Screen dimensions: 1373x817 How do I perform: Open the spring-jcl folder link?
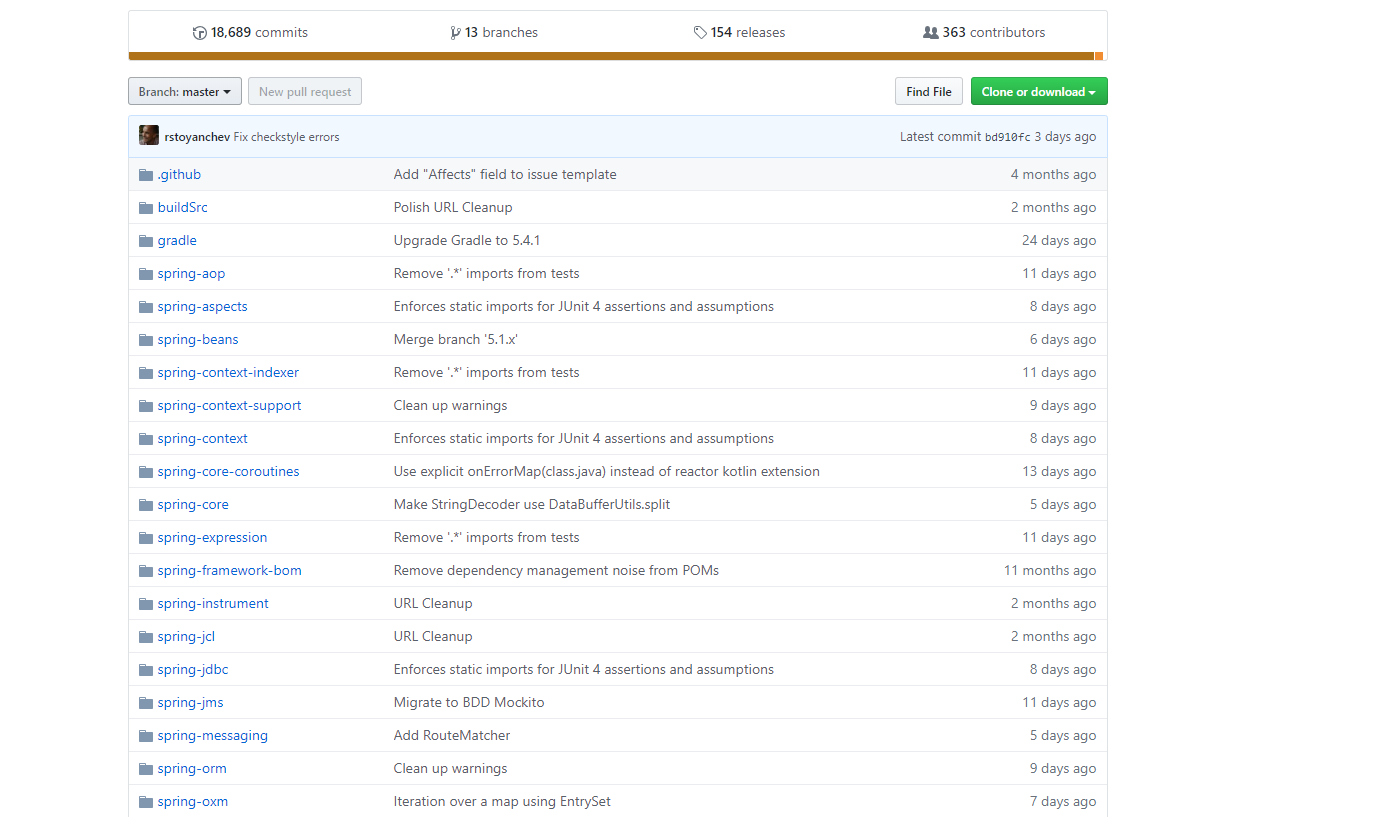tap(186, 637)
